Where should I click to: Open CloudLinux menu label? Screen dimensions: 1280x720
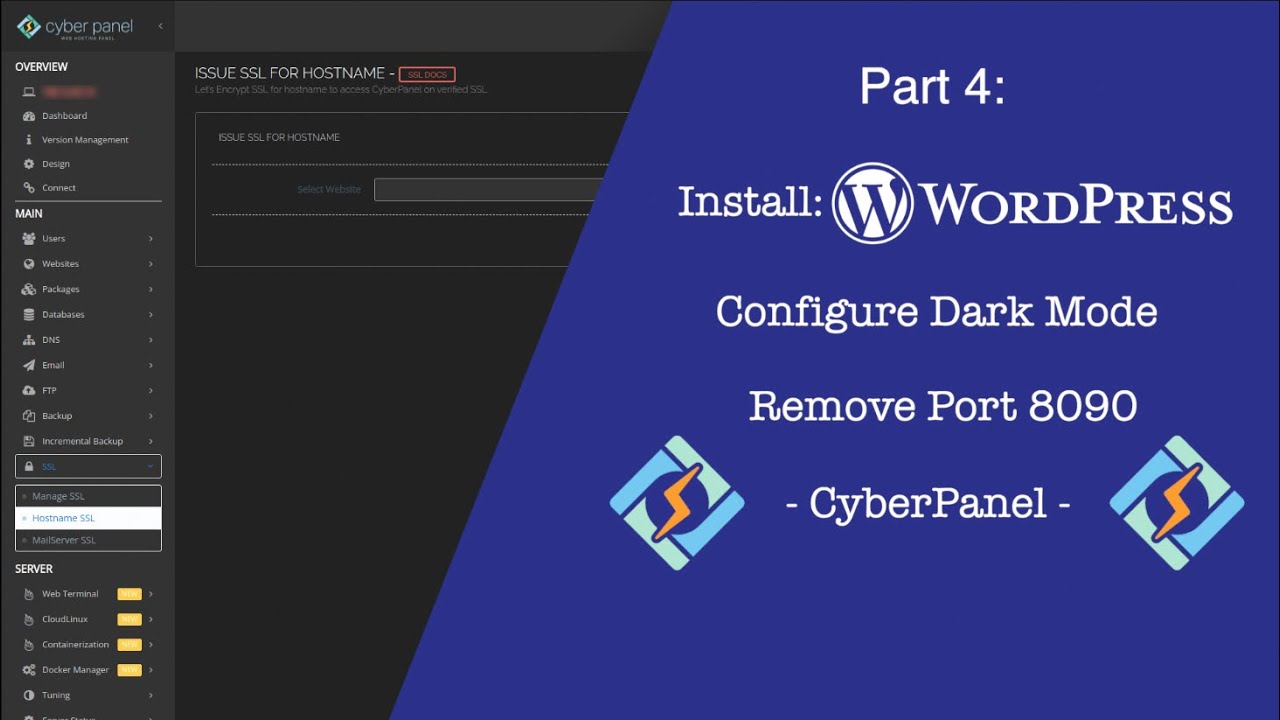click(65, 619)
